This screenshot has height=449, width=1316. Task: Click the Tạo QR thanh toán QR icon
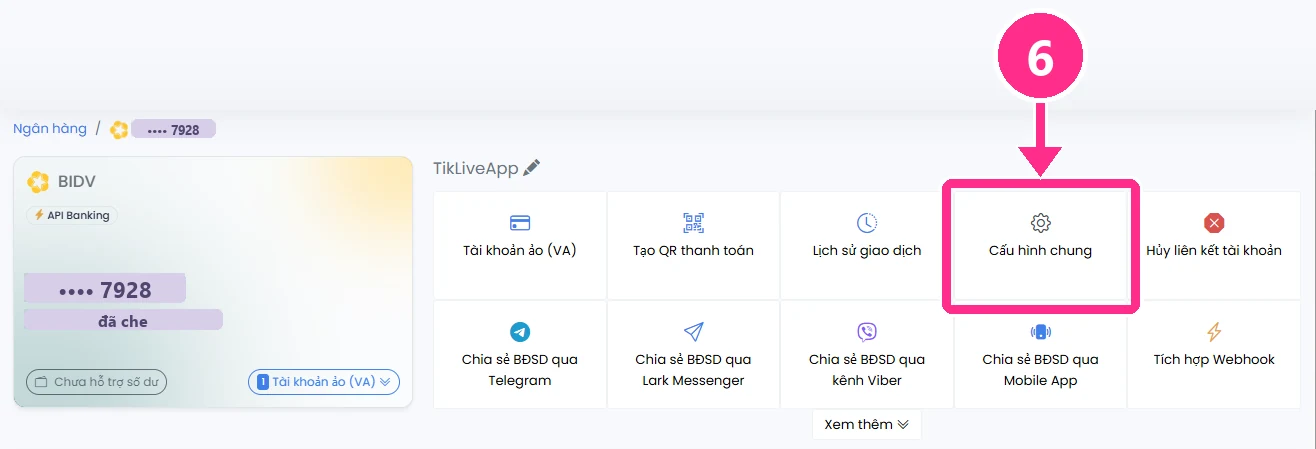click(693, 223)
